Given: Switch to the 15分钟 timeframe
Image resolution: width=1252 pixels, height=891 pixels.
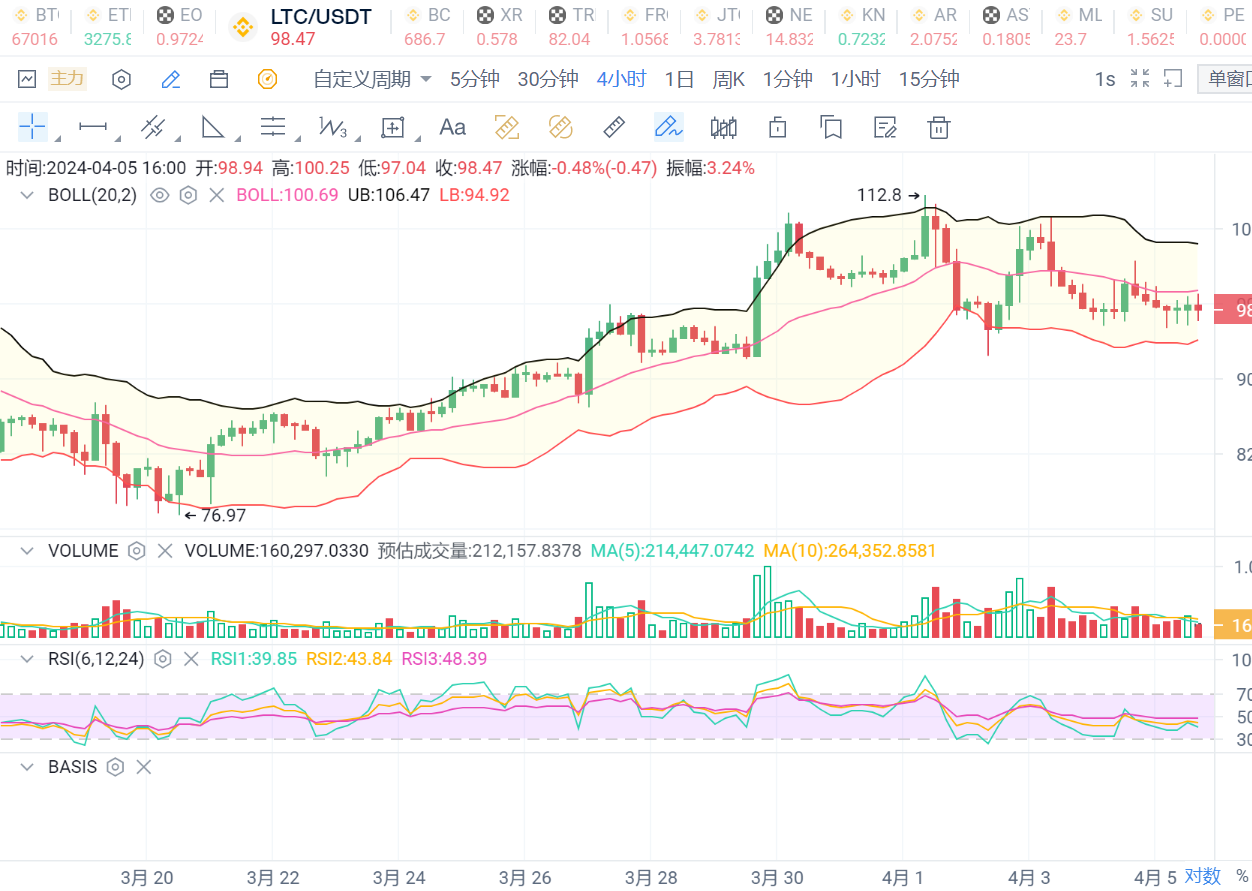Looking at the screenshot, I should point(928,79).
